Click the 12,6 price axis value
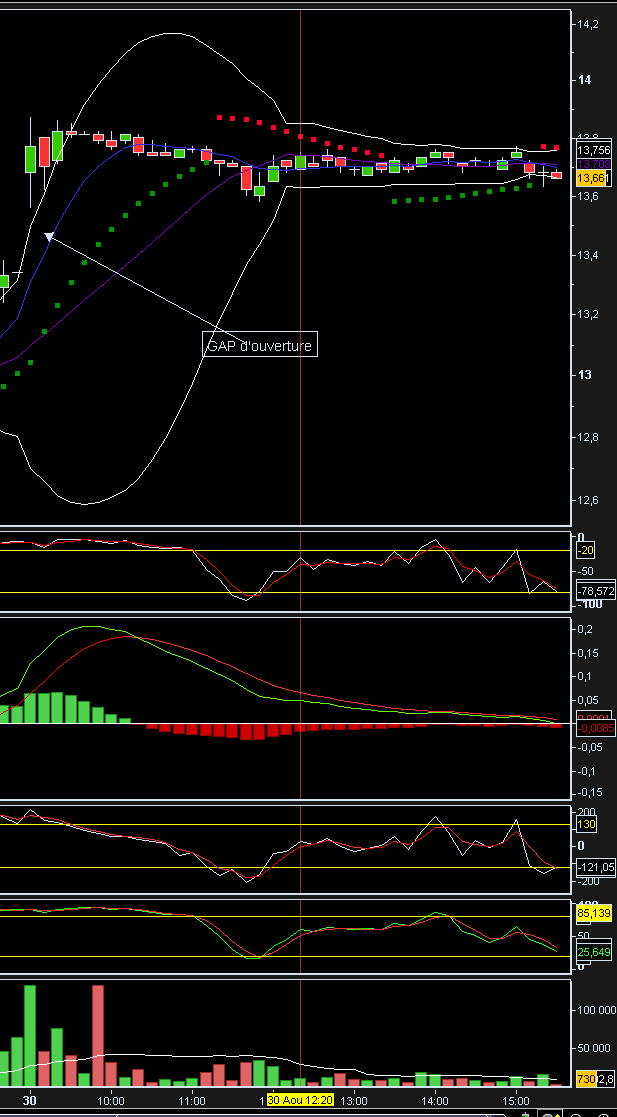617x1117 pixels. tap(589, 500)
